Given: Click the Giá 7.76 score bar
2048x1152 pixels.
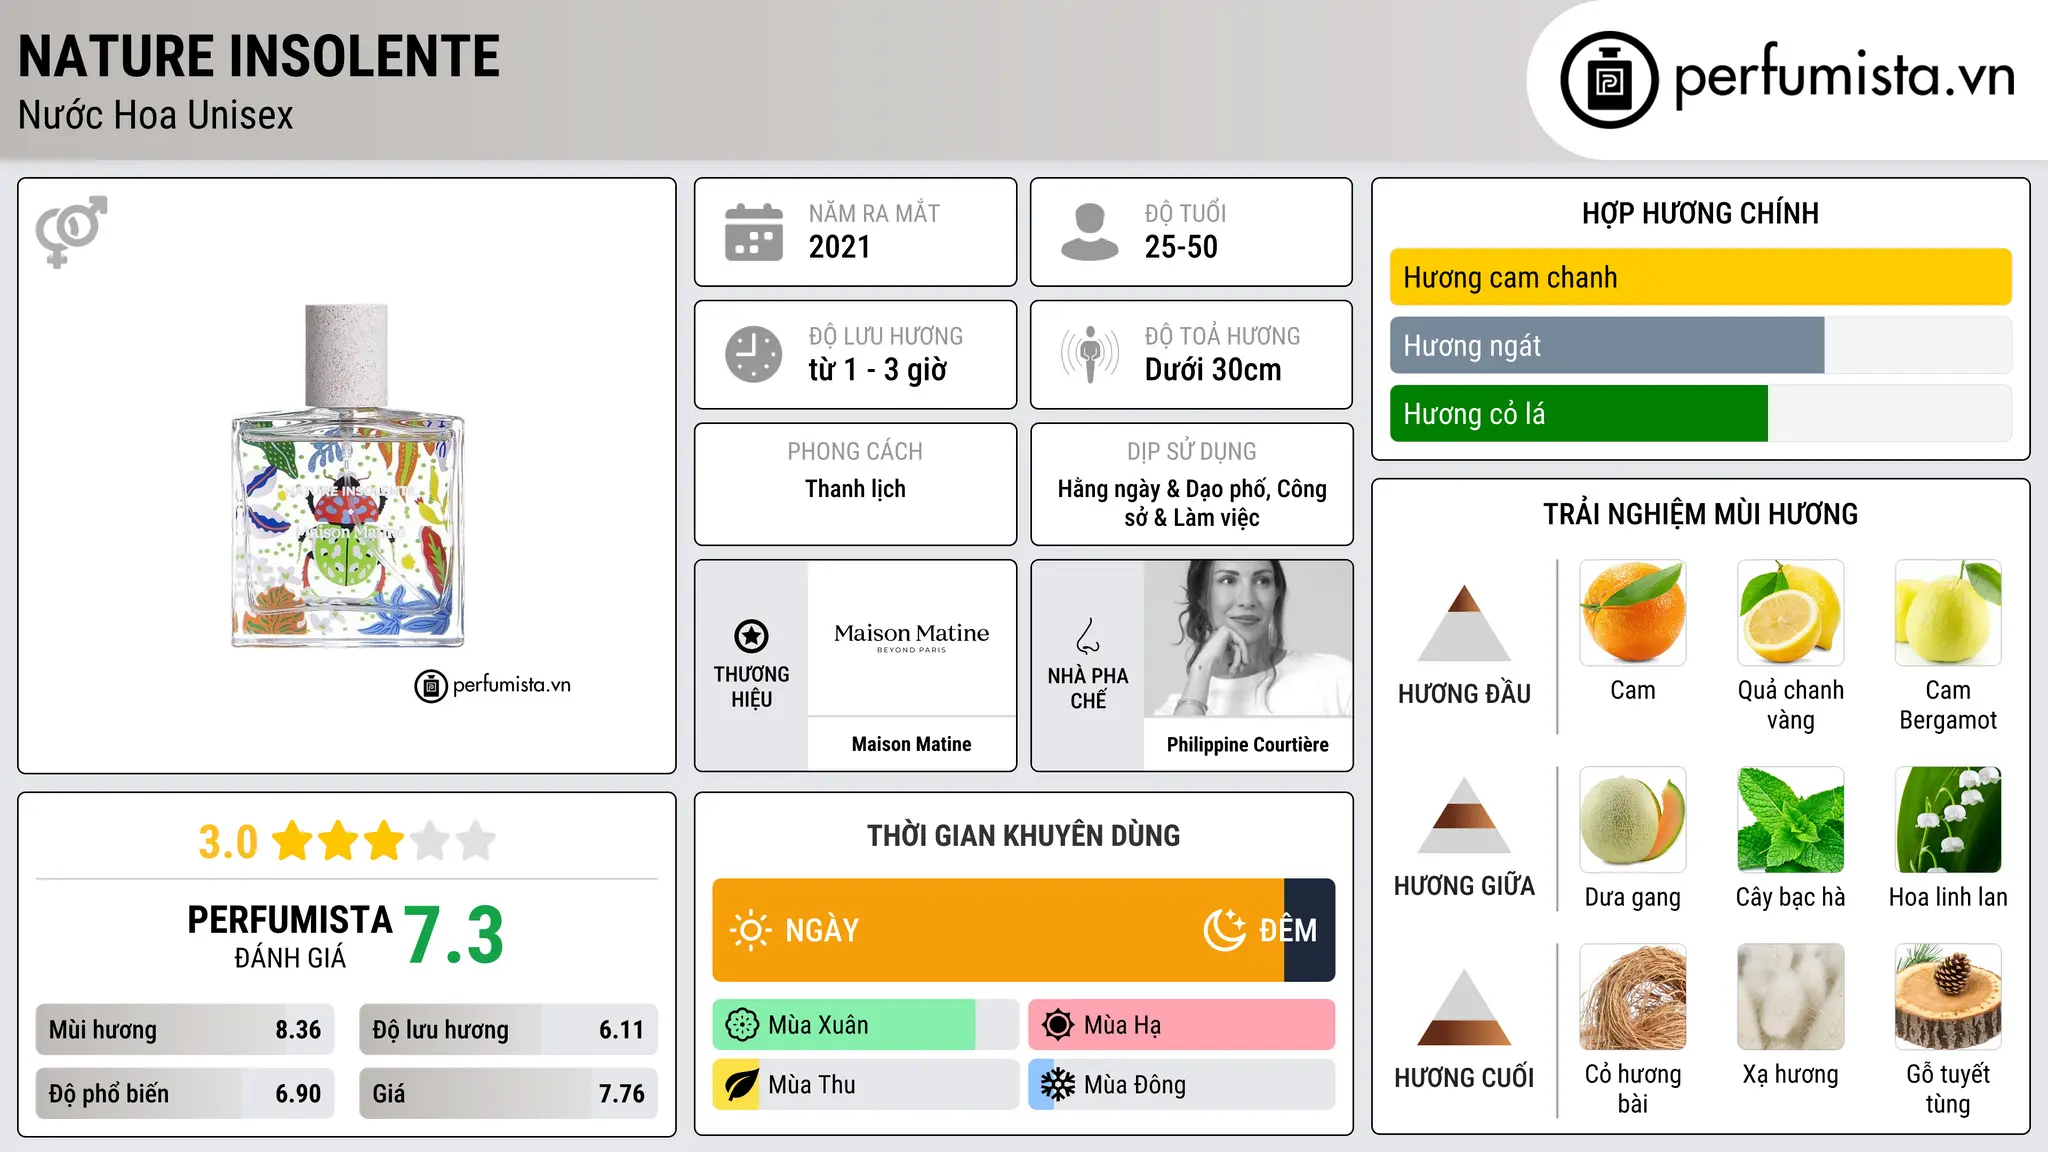Looking at the screenshot, I should pyautogui.click(x=508, y=1094).
